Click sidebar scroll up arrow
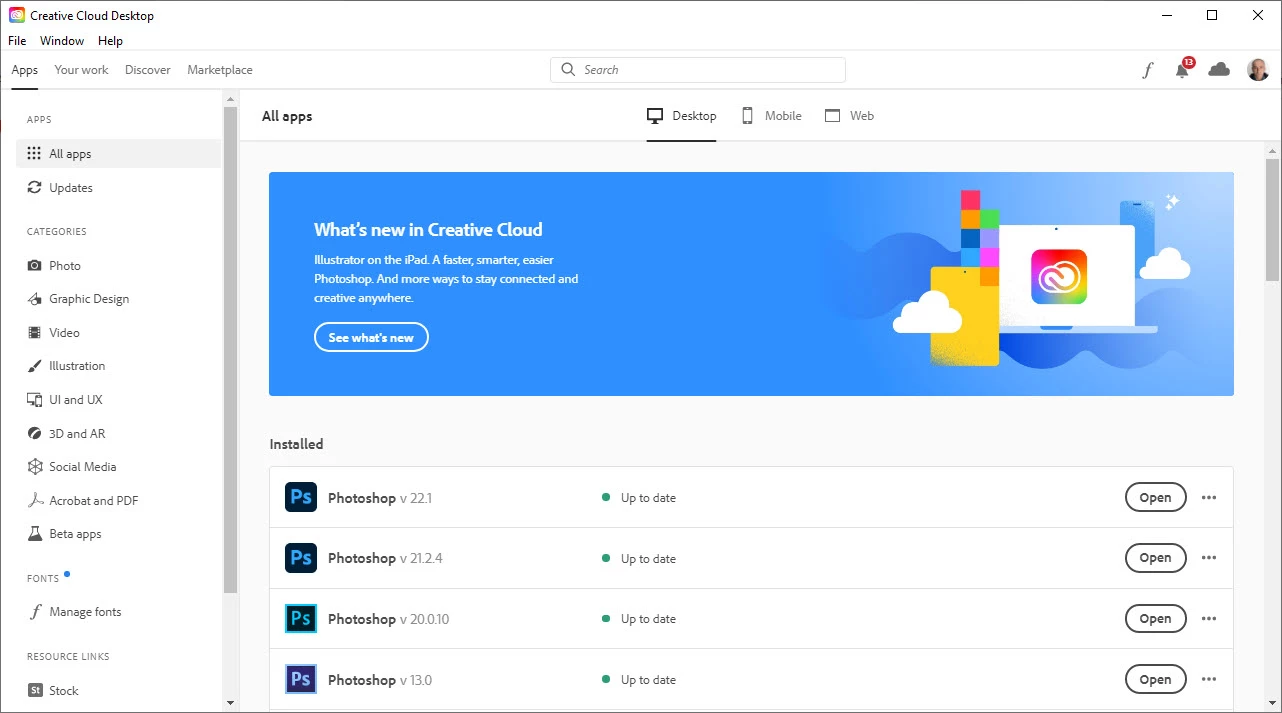The width and height of the screenshot is (1282, 713). [231, 98]
